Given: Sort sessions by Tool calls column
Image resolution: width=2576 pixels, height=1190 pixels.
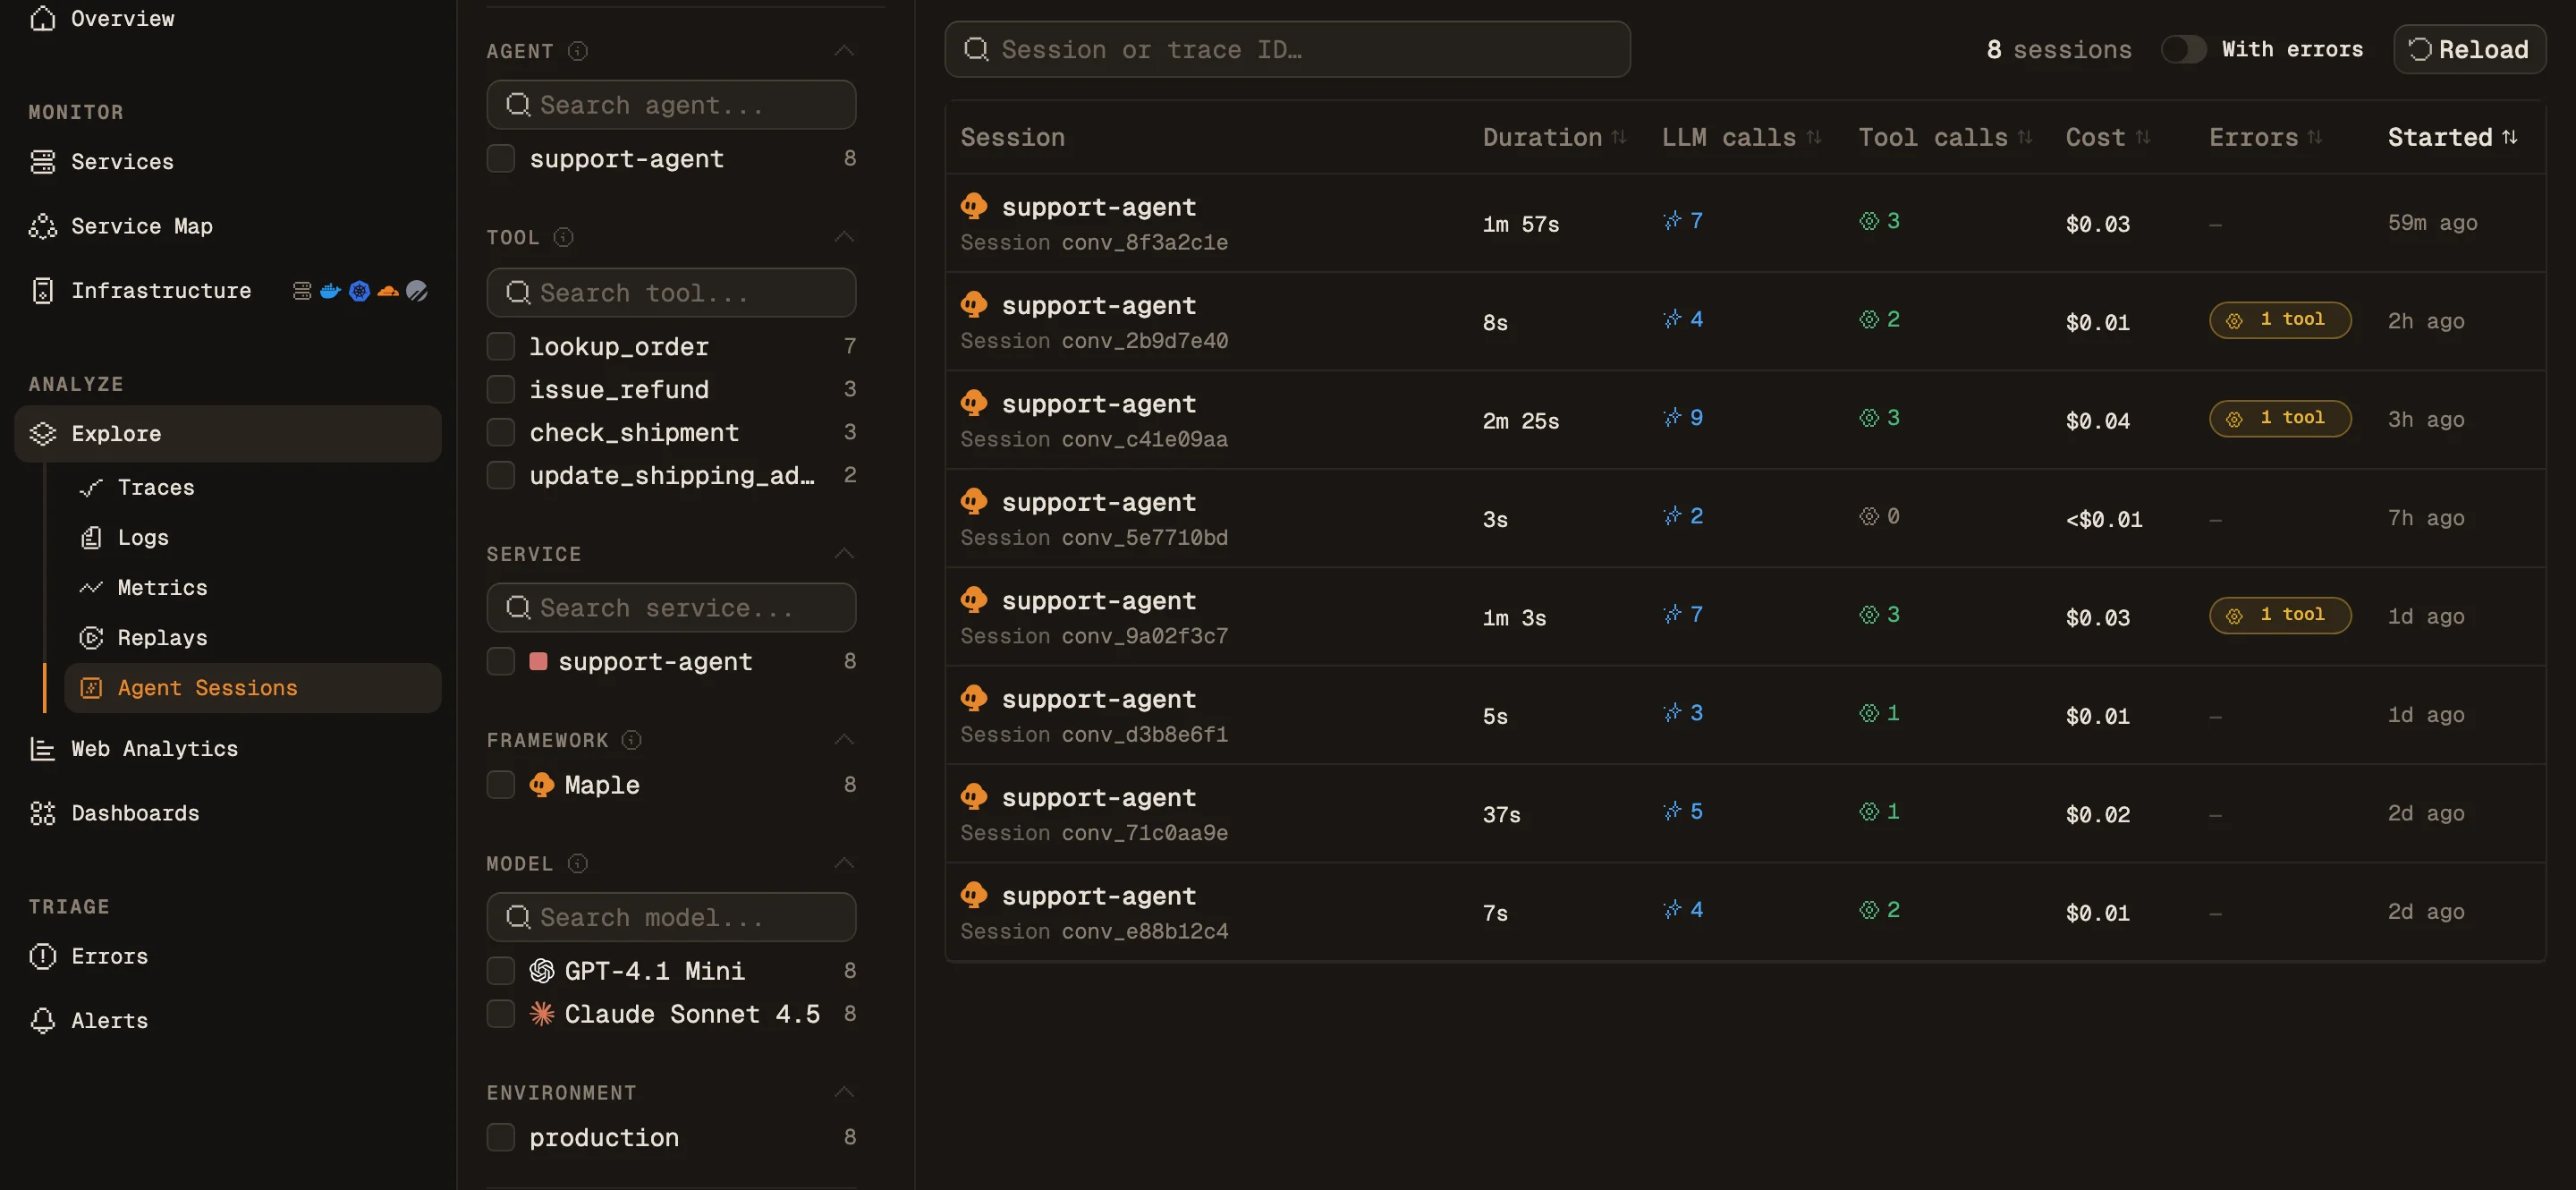Looking at the screenshot, I should pos(1945,137).
